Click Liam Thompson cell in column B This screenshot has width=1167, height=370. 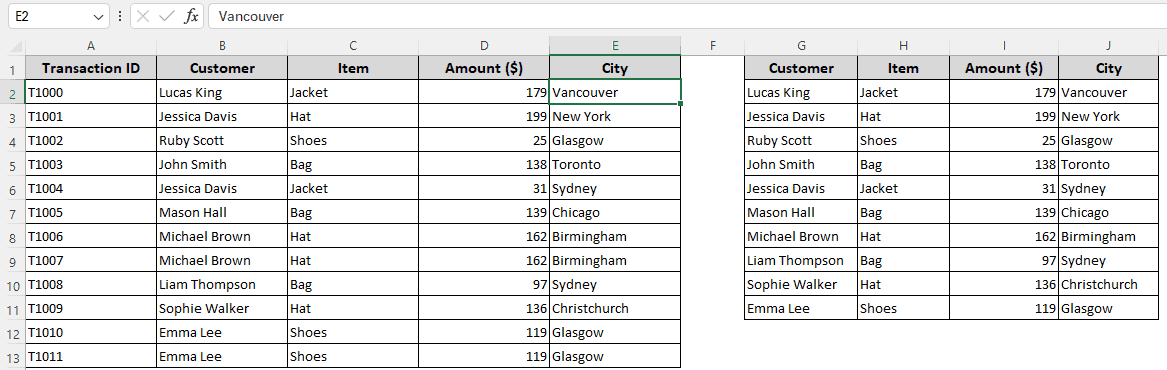click(x=222, y=284)
